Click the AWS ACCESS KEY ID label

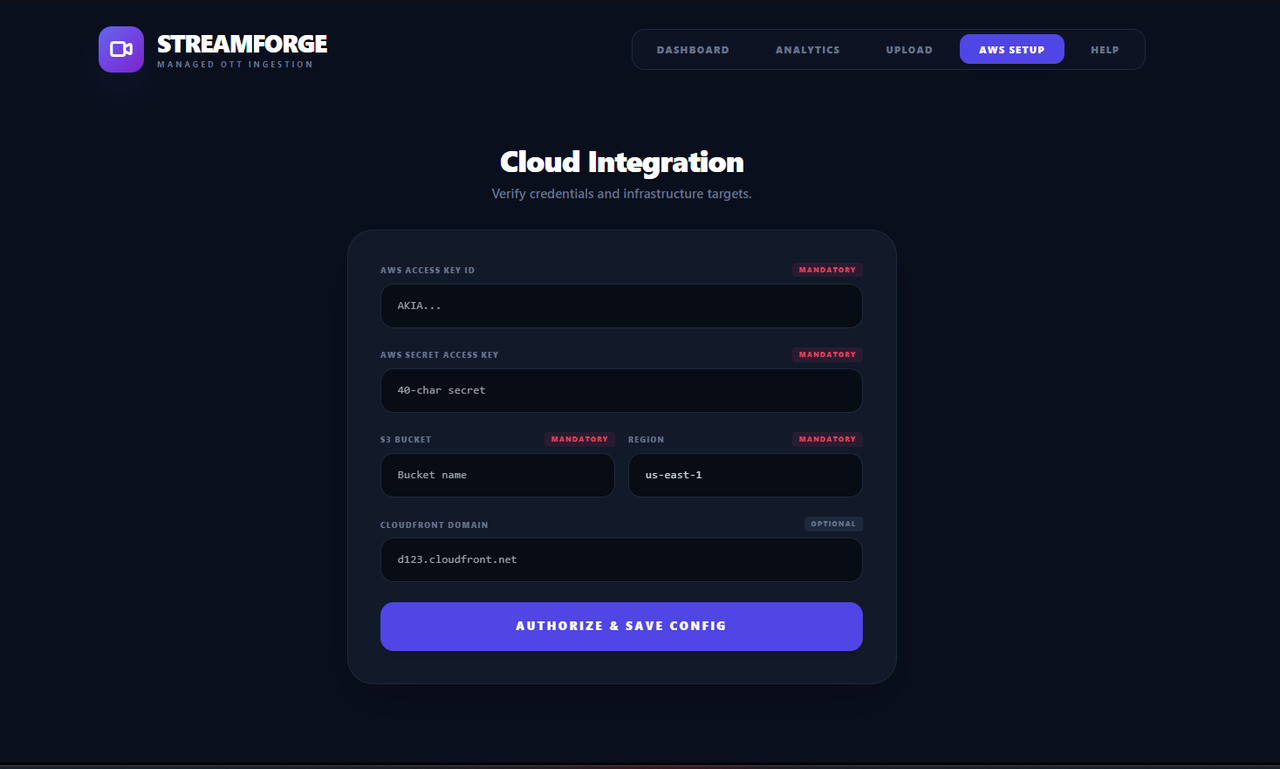coord(427,271)
